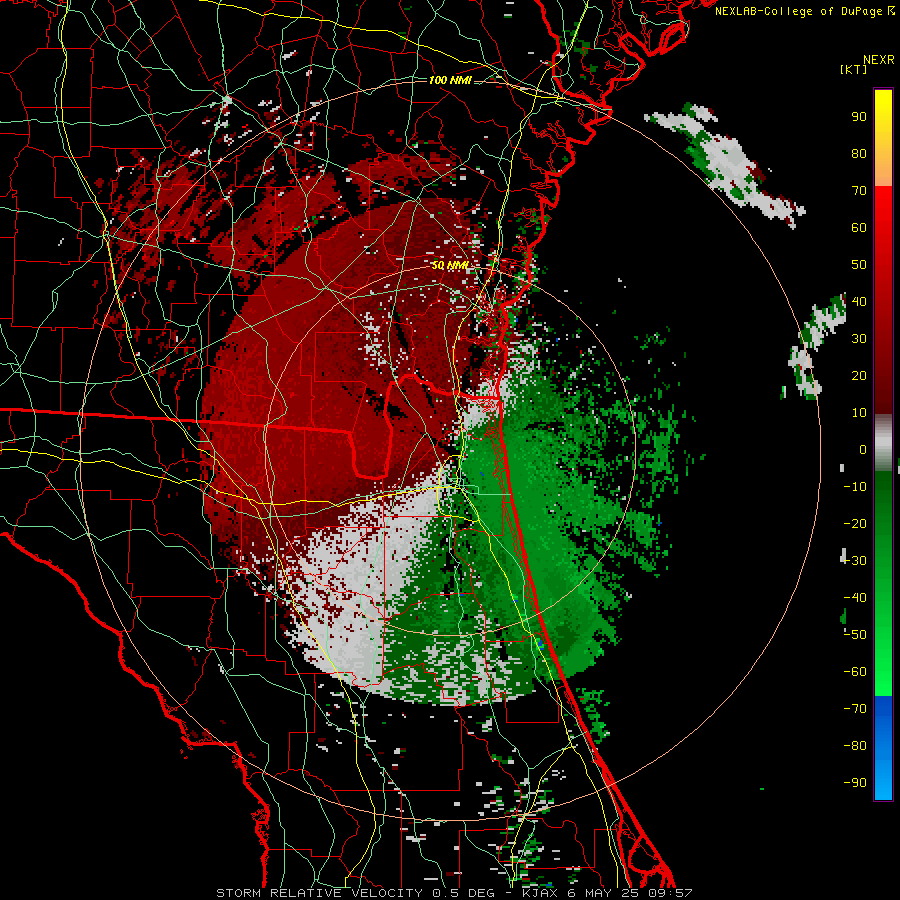Click the Storm Relative Velocity caption at bottom
The width and height of the screenshot is (900, 900).
[x=454, y=893]
